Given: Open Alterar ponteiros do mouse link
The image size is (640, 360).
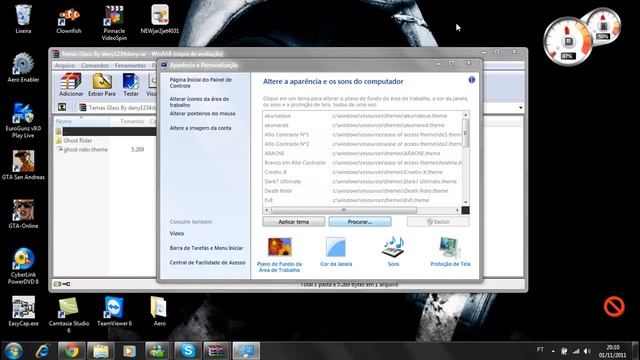Looking at the screenshot, I should [x=202, y=113].
